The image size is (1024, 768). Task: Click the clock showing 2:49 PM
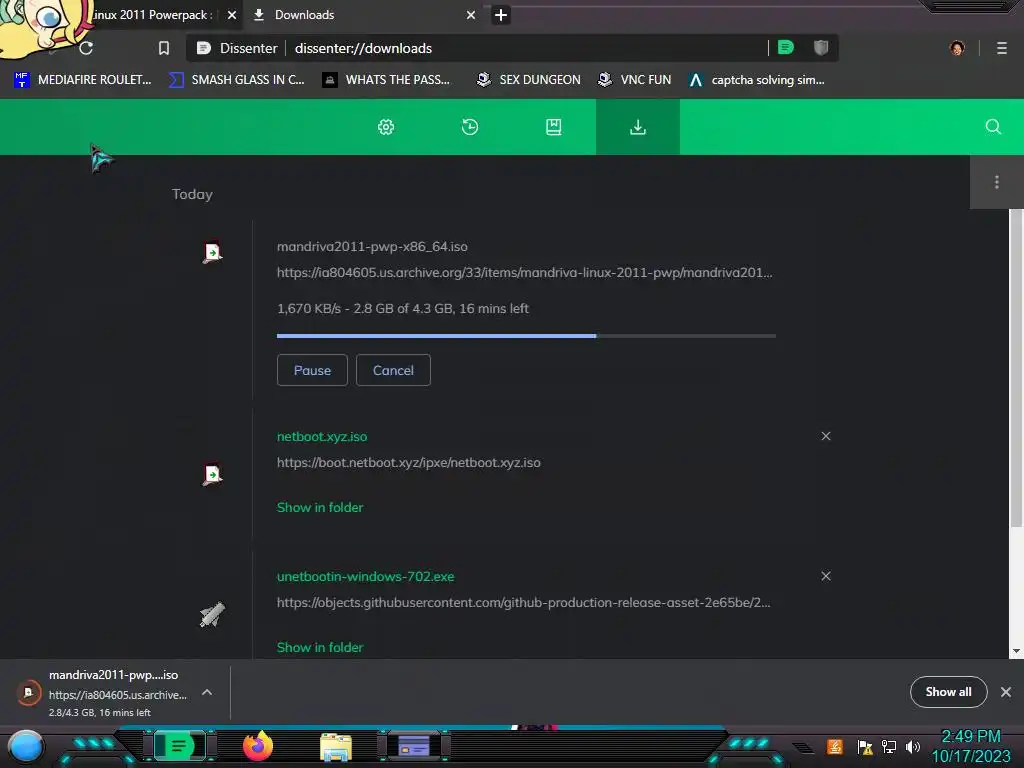[x=970, y=737]
